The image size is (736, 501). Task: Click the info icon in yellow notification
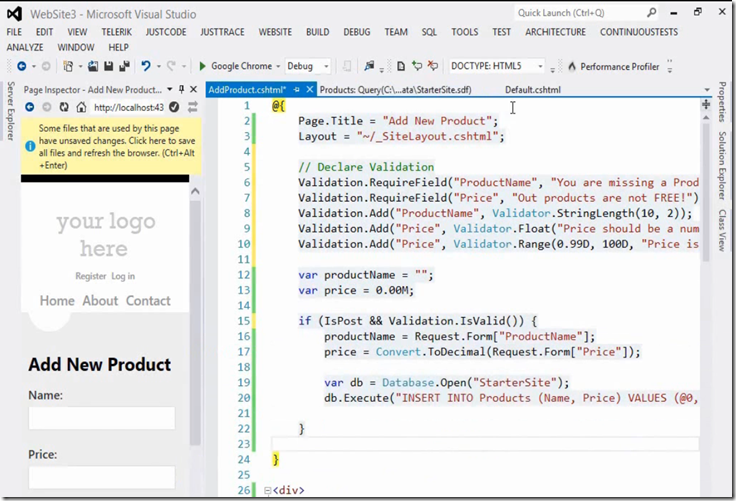tap(30, 146)
